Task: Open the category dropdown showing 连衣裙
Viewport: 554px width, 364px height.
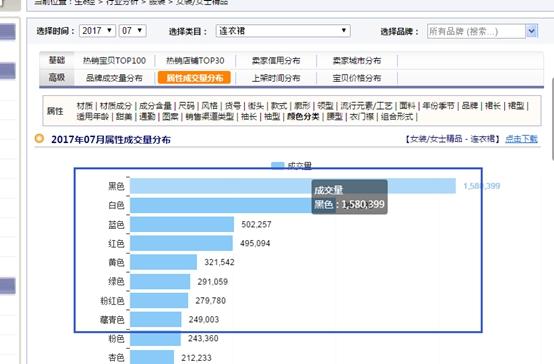Action: [283, 31]
